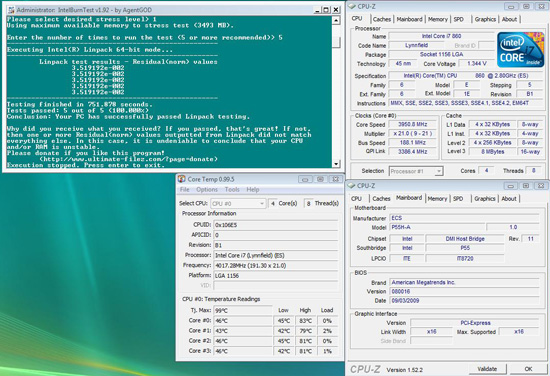Image resolution: width=550 pixels, height=376 pixels.
Task: Click the lower CPU-Z Mainboard window title icon
Action: coord(351,186)
